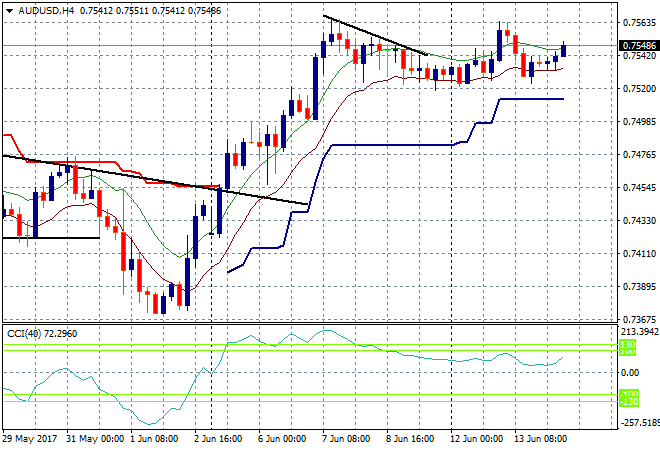Click the 29 May 2017 date label
Image resolution: width=660 pixels, height=450 pixels.
29,439
